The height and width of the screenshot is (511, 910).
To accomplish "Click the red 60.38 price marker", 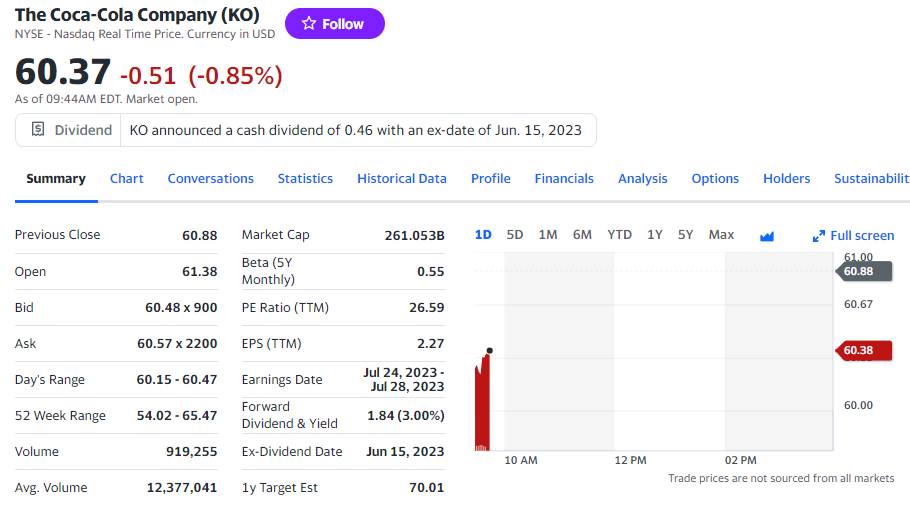I will (864, 351).
